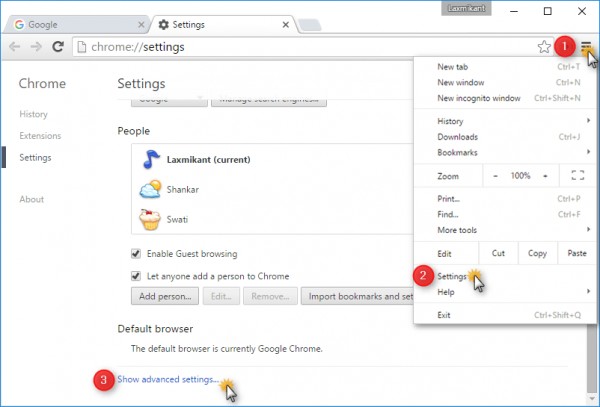The width and height of the screenshot is (600, 407).
Task: Click Copy in the Edit row
Action: [537, 253]
